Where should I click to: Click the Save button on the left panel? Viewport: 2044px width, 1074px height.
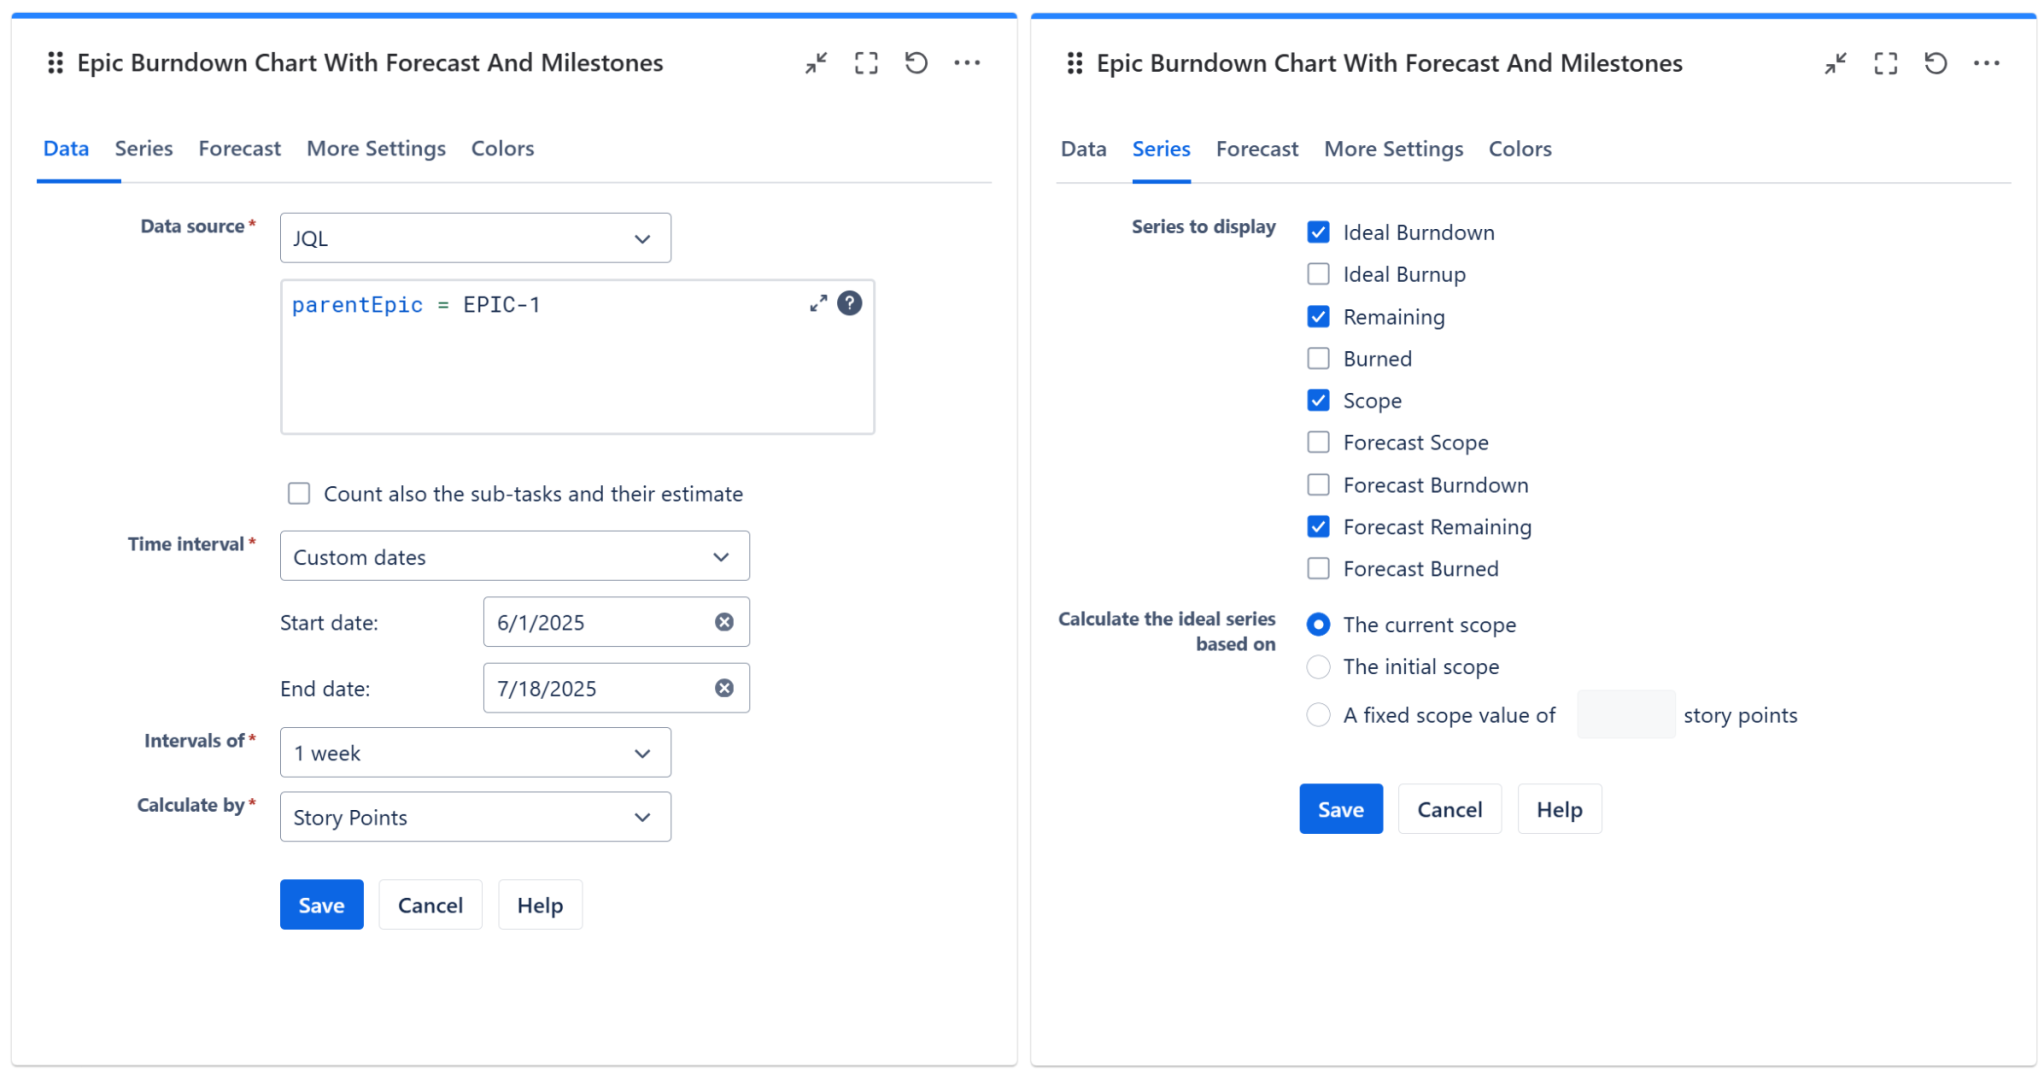tap(321, 904)
